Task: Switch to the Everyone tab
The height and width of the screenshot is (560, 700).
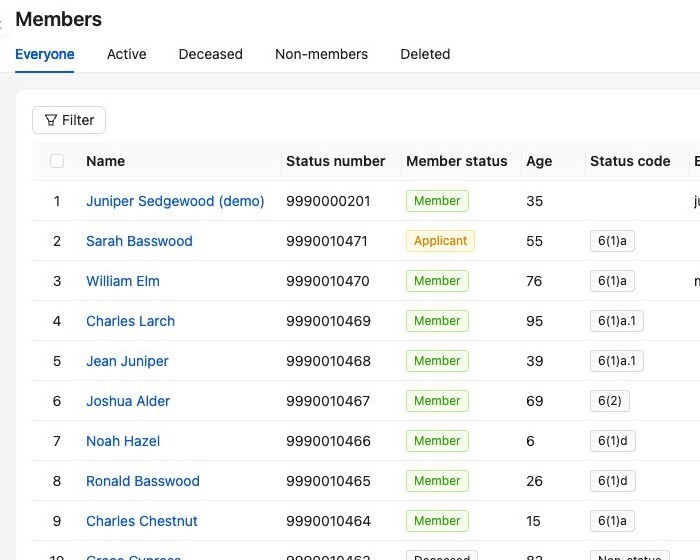Action: coord(45,54)
